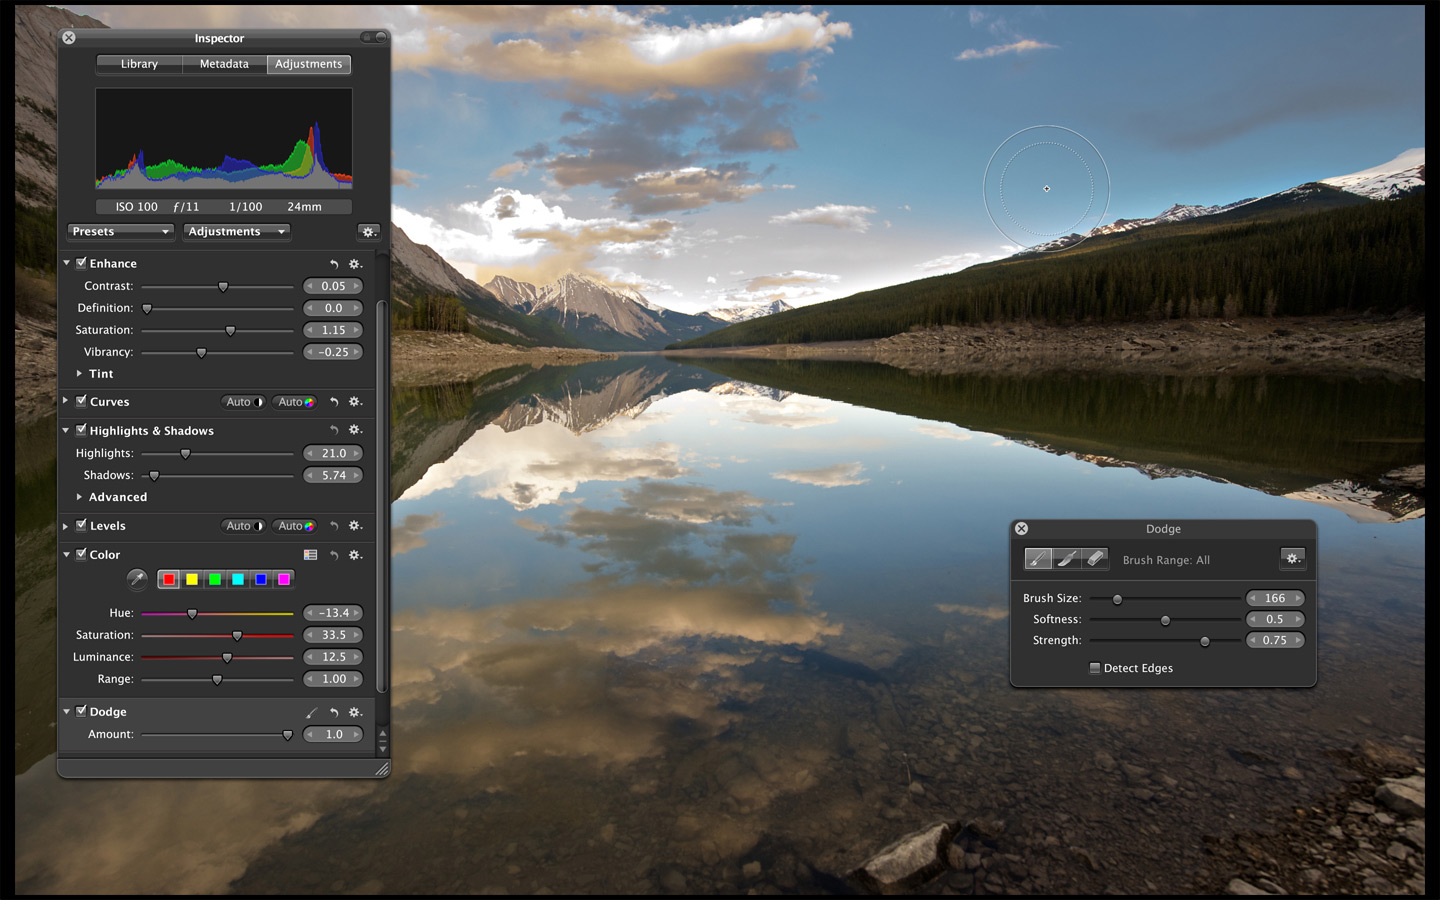Screen dimensions: 1440x900
Task: Pick the Color eyedropper tool
Action: [x=137, y=579]
